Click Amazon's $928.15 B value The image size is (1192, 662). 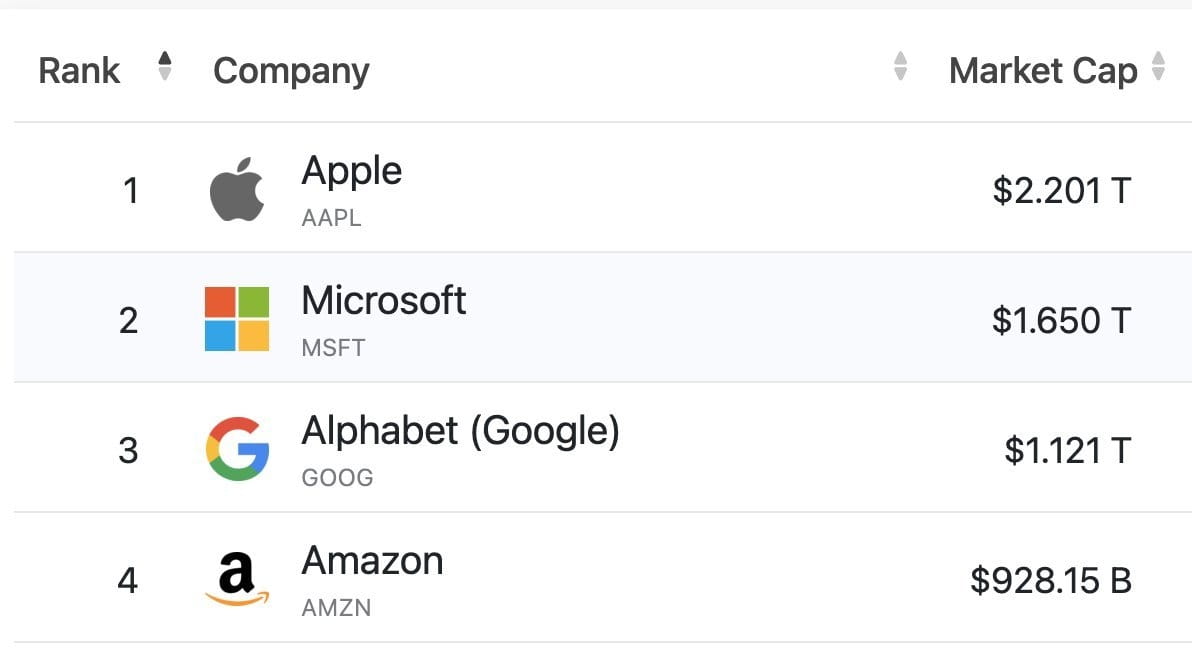[1050, 580]
